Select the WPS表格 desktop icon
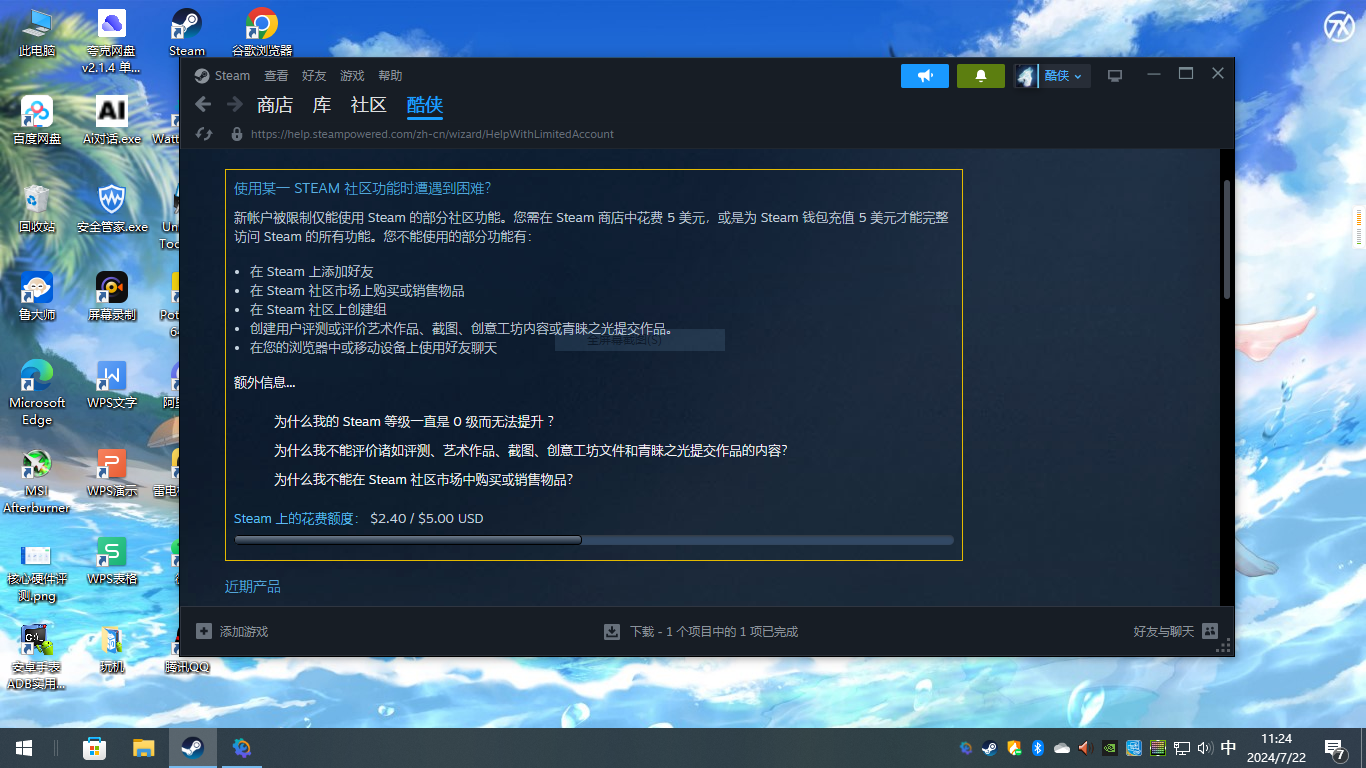The height and width of the screenshot is (768, 1366). (x=112, y=560)
